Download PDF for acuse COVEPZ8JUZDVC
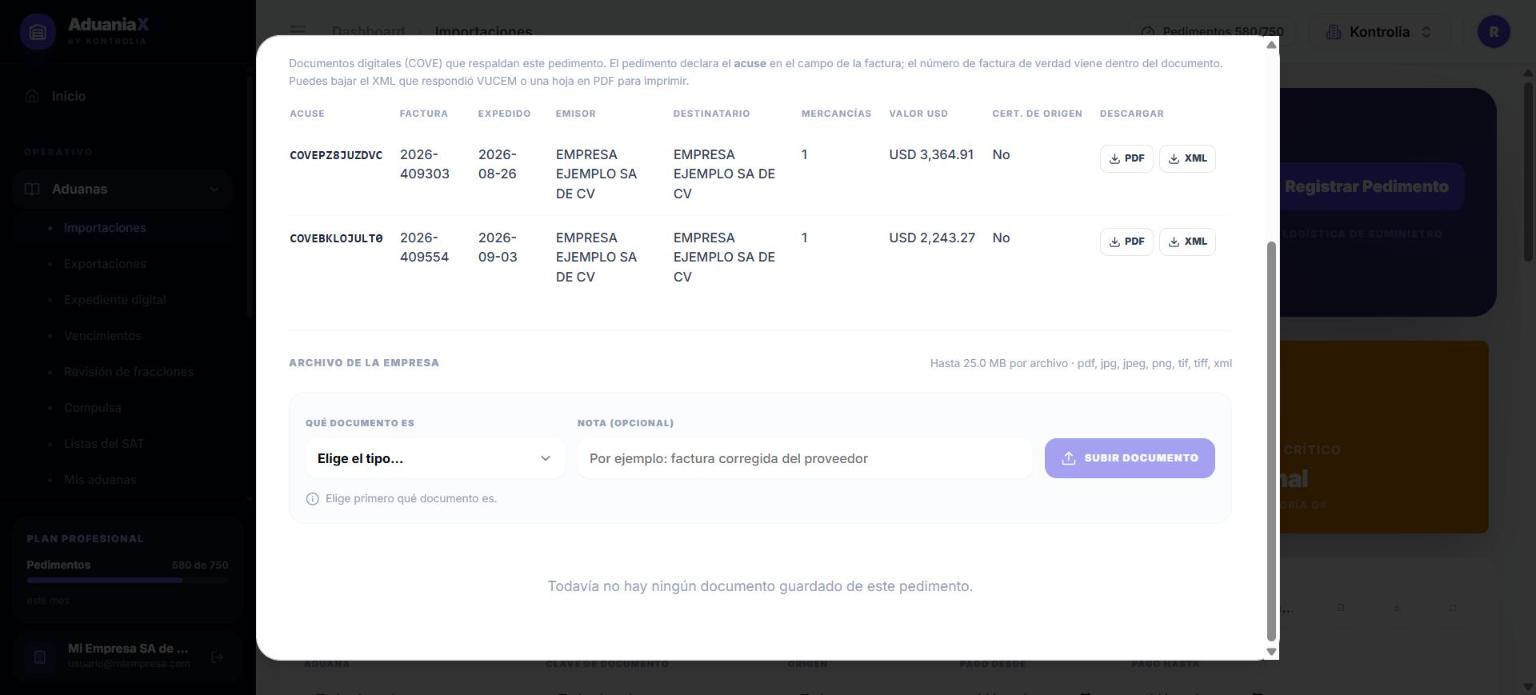 click(x=1126, y=159)
